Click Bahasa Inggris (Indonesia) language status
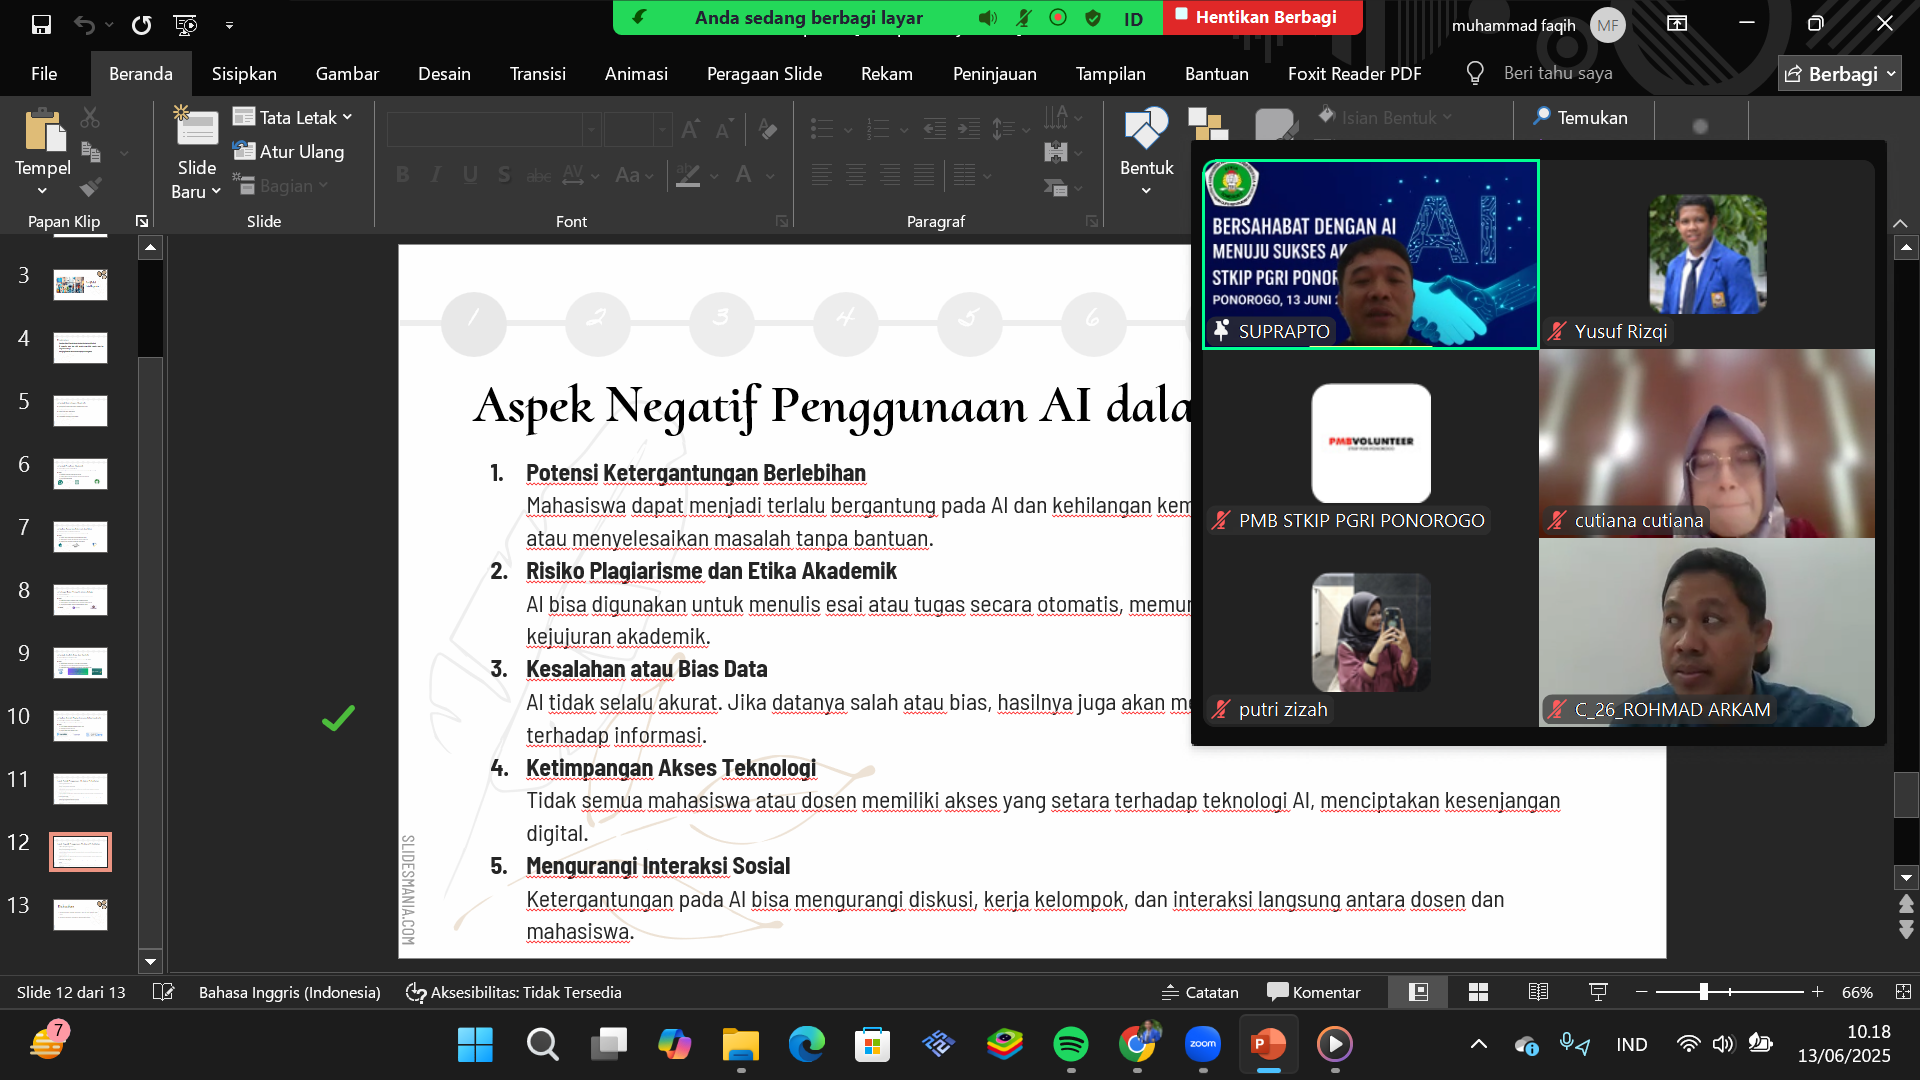1920x1080 pixels. 290,992
